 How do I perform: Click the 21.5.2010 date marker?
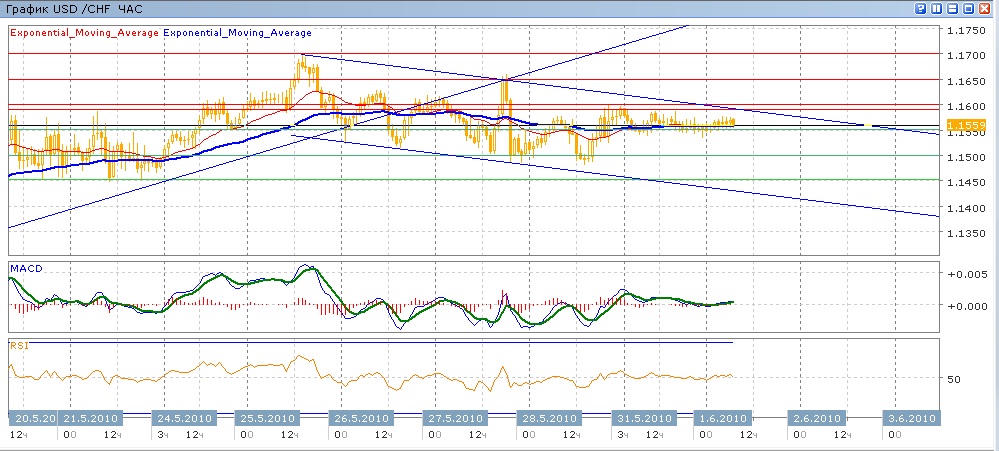click(85, 418)
